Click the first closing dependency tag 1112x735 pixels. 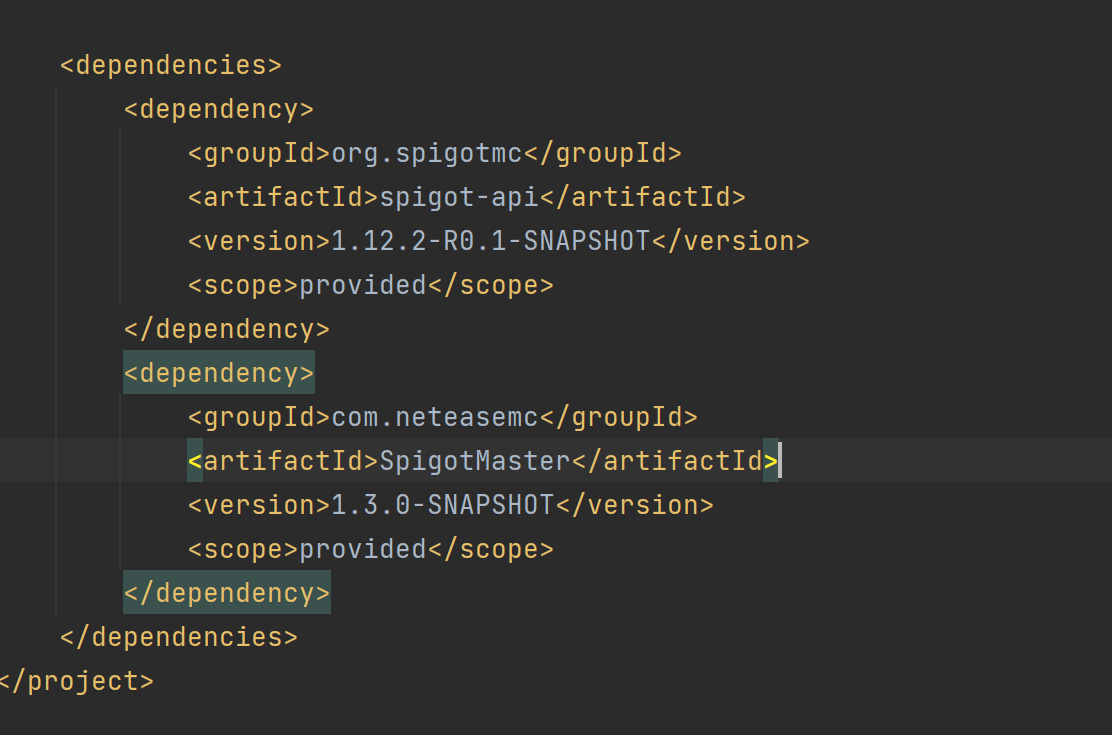227,329
